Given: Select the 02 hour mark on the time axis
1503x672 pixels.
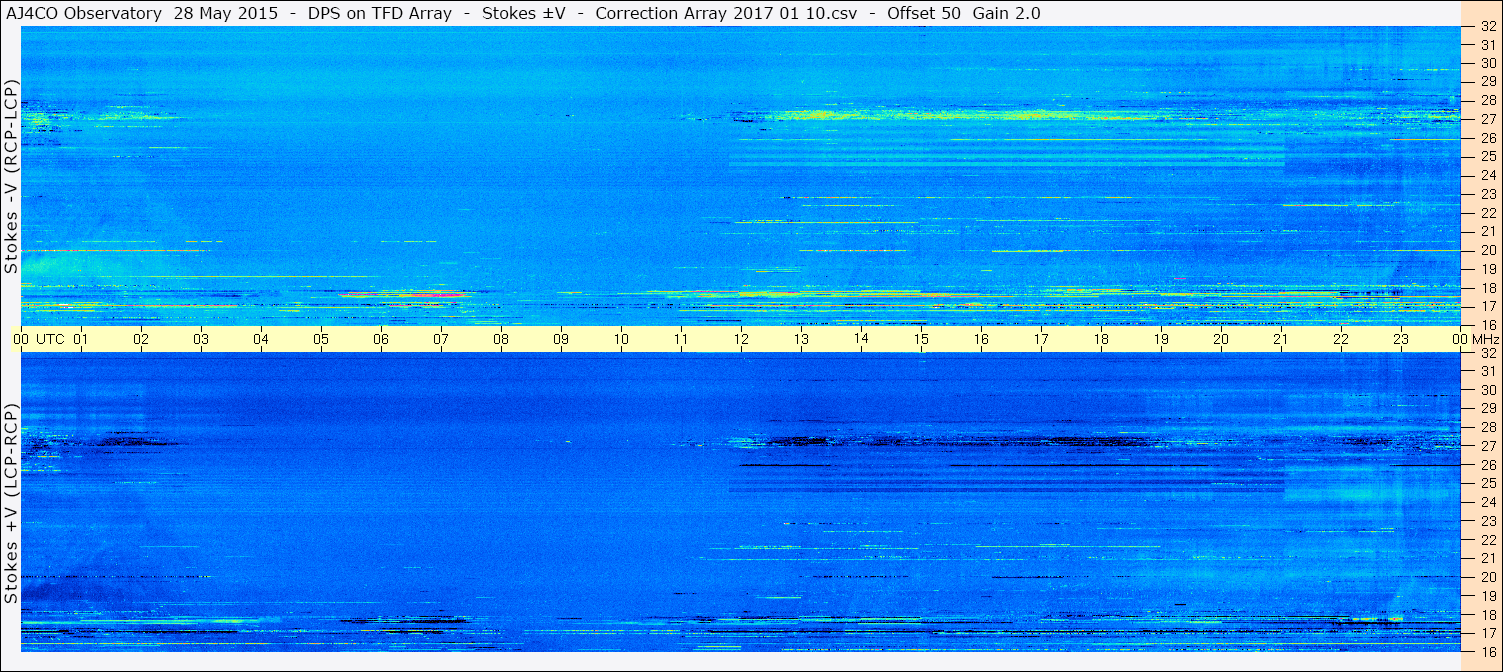Looking at the screenshot, I should 141,339.
